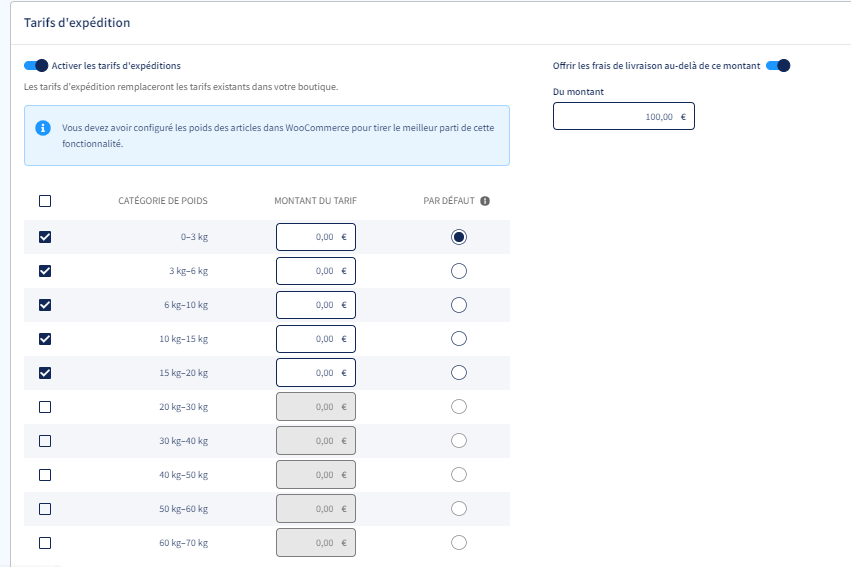Uncheck the 15 kg–20 kg weight category

click(45, 373)
